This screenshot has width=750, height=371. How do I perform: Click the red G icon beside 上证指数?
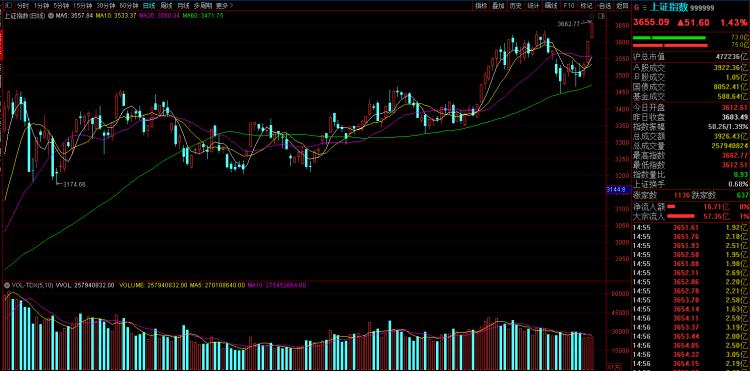click(x=636, y=7)
